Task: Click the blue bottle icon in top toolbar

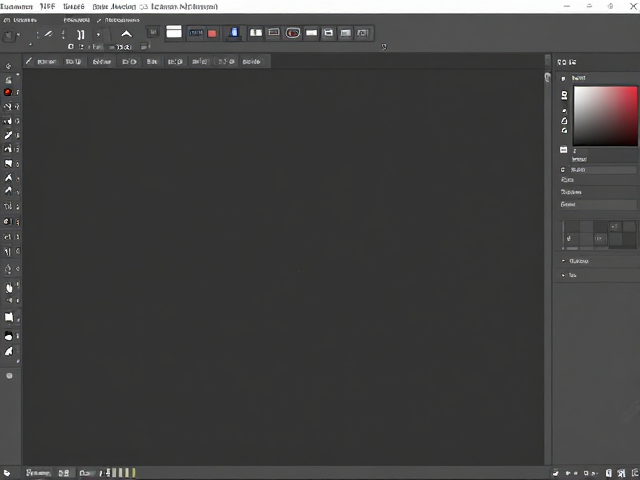Action: click(x=234, y=33)
